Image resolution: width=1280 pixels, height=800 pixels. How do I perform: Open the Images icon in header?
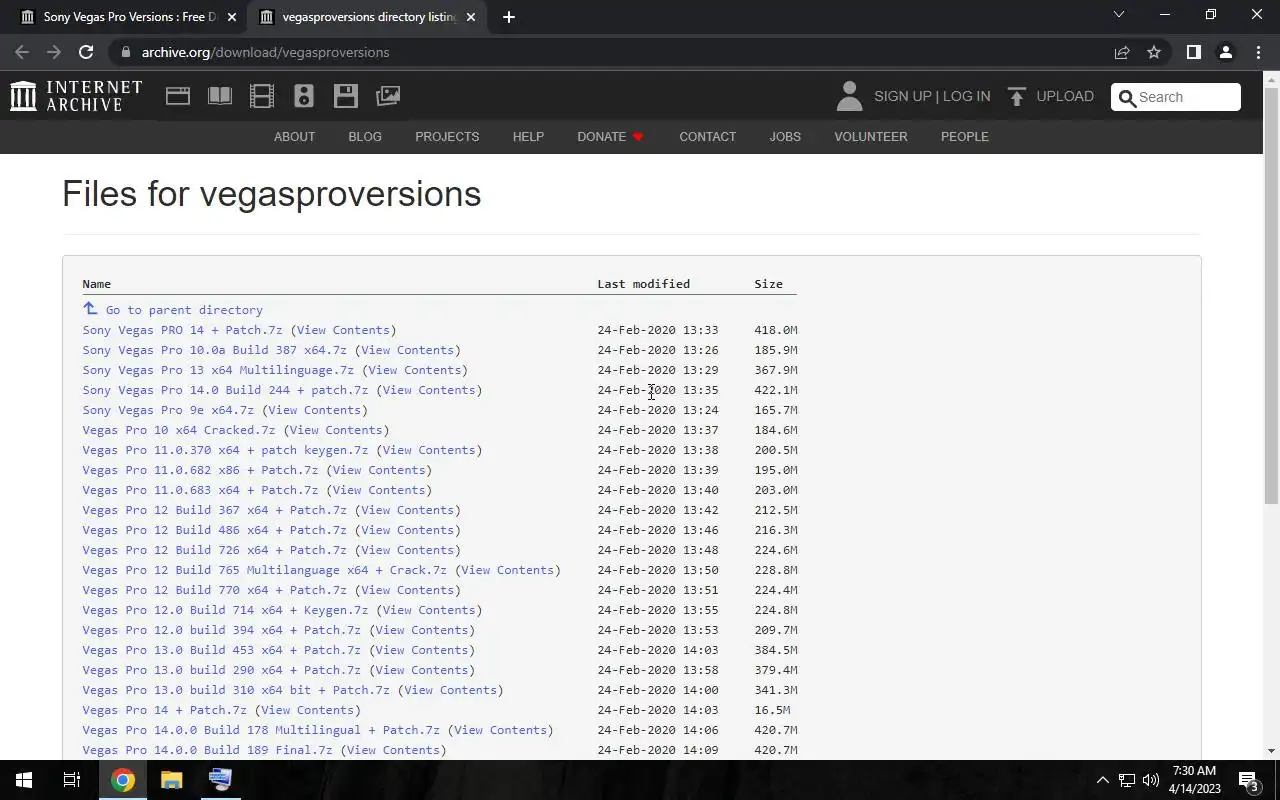(388, 96)
